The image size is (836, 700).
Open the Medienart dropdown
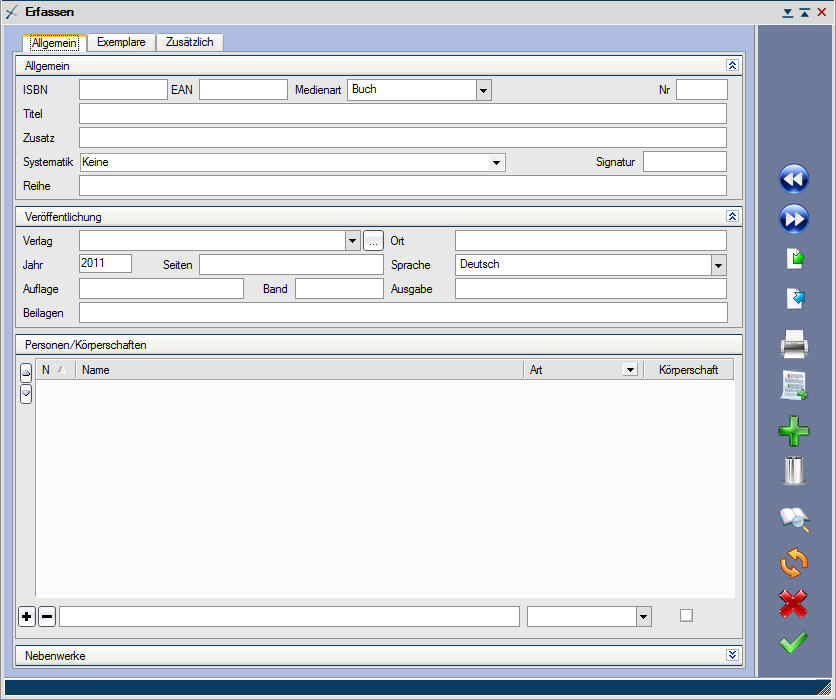484,90
